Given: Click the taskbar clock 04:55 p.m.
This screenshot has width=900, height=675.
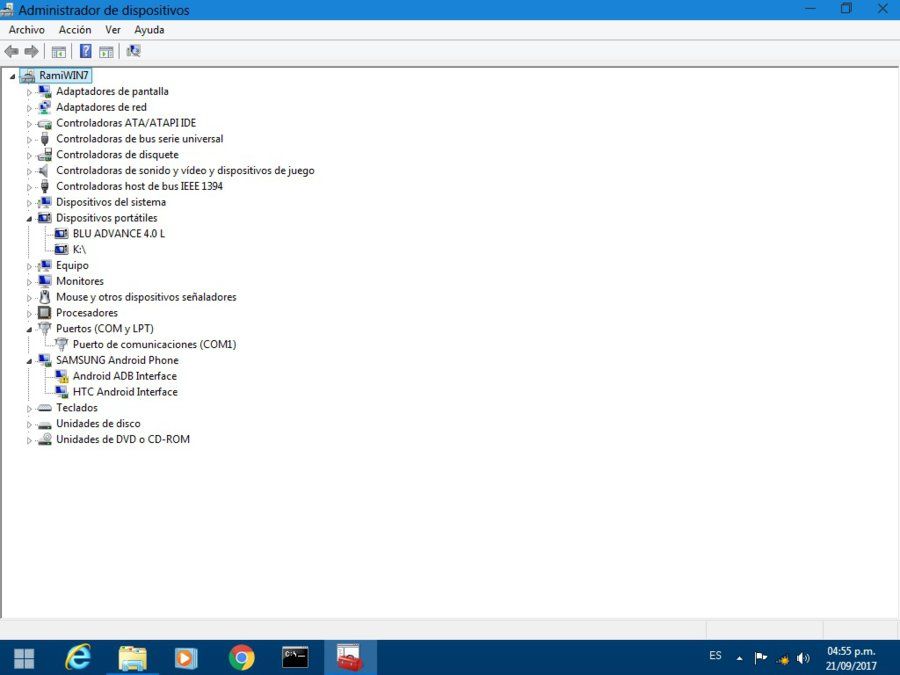Looking at the screenshot, I should (851, 651).
